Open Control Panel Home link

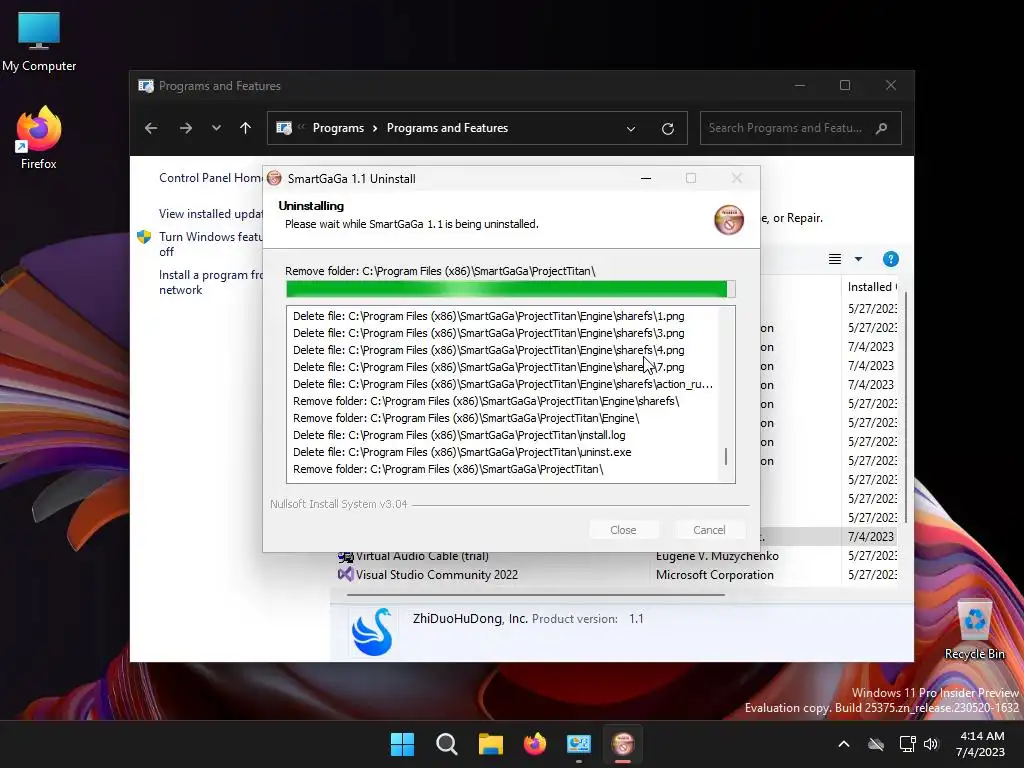coord(211,178)
